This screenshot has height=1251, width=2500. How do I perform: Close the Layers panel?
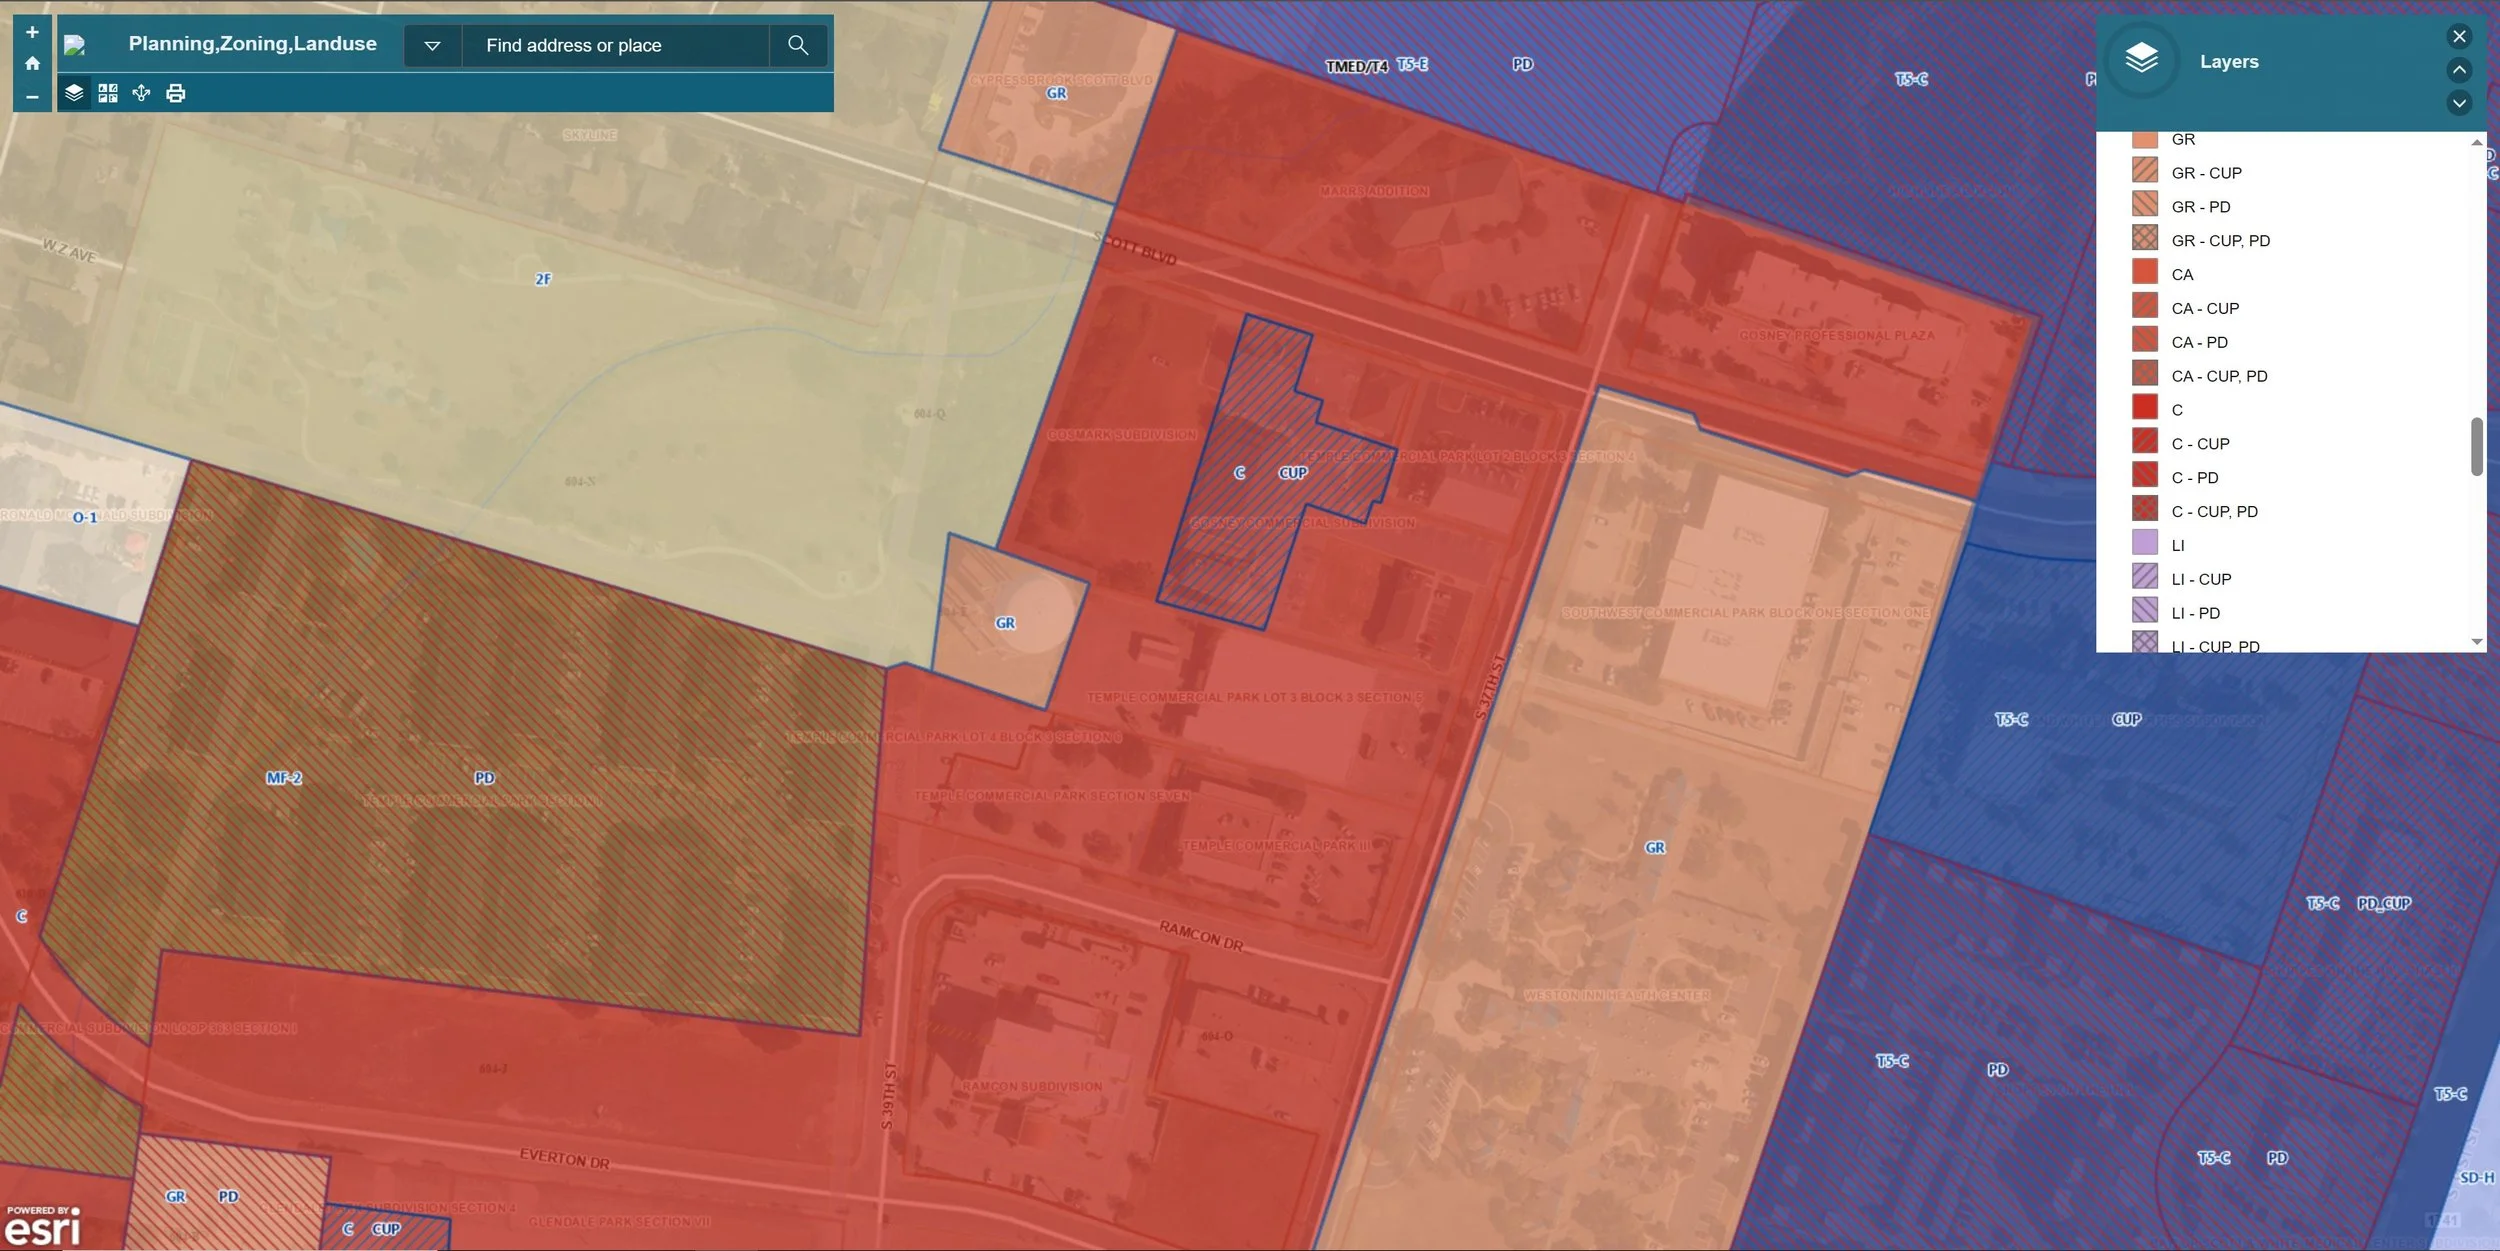coord(2459,36)
